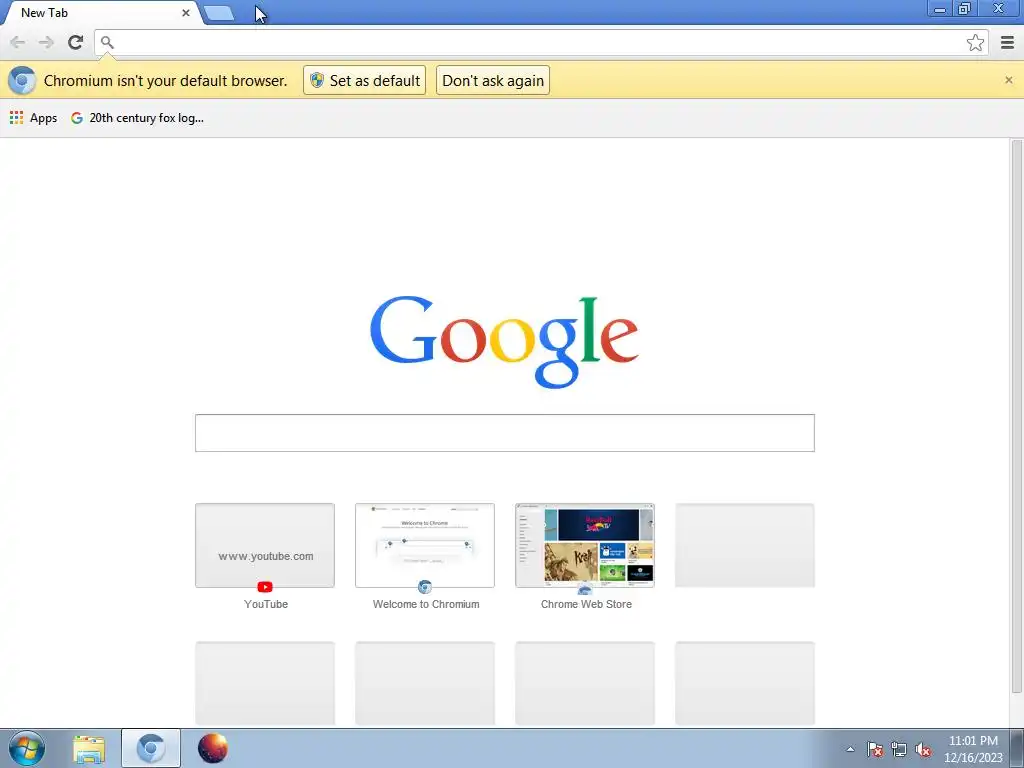Open the YouTube most-visited thumbnail
Viewport: 1024px width, 768px height.
(x=264, y=545)
